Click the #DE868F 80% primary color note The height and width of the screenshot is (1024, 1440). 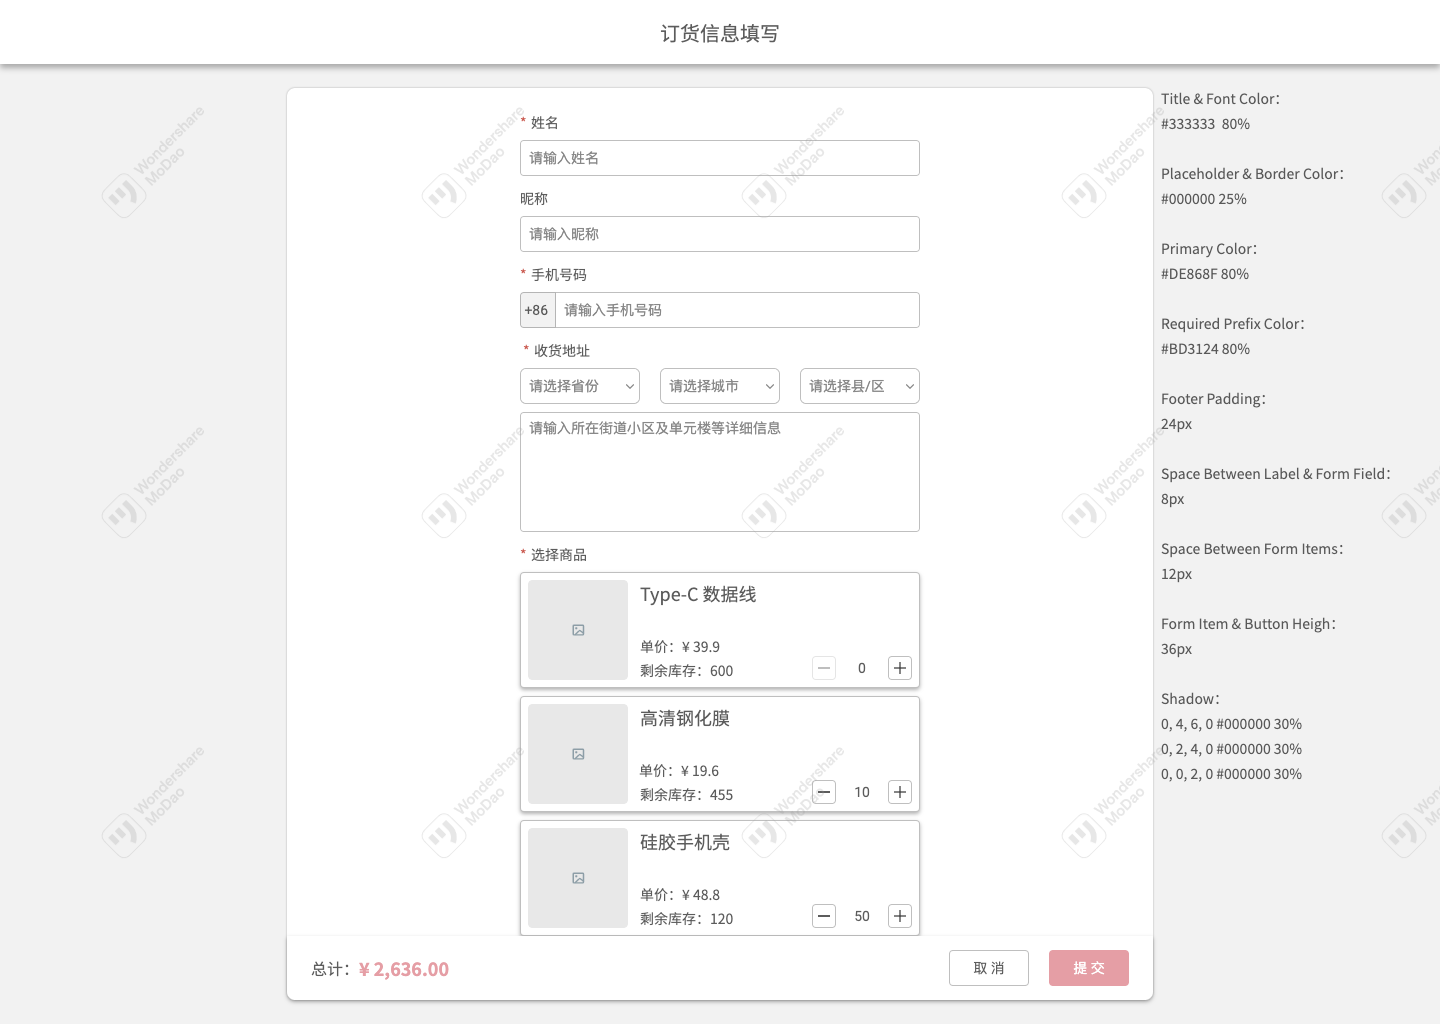pyautogui.click(x=1205, y=274)
